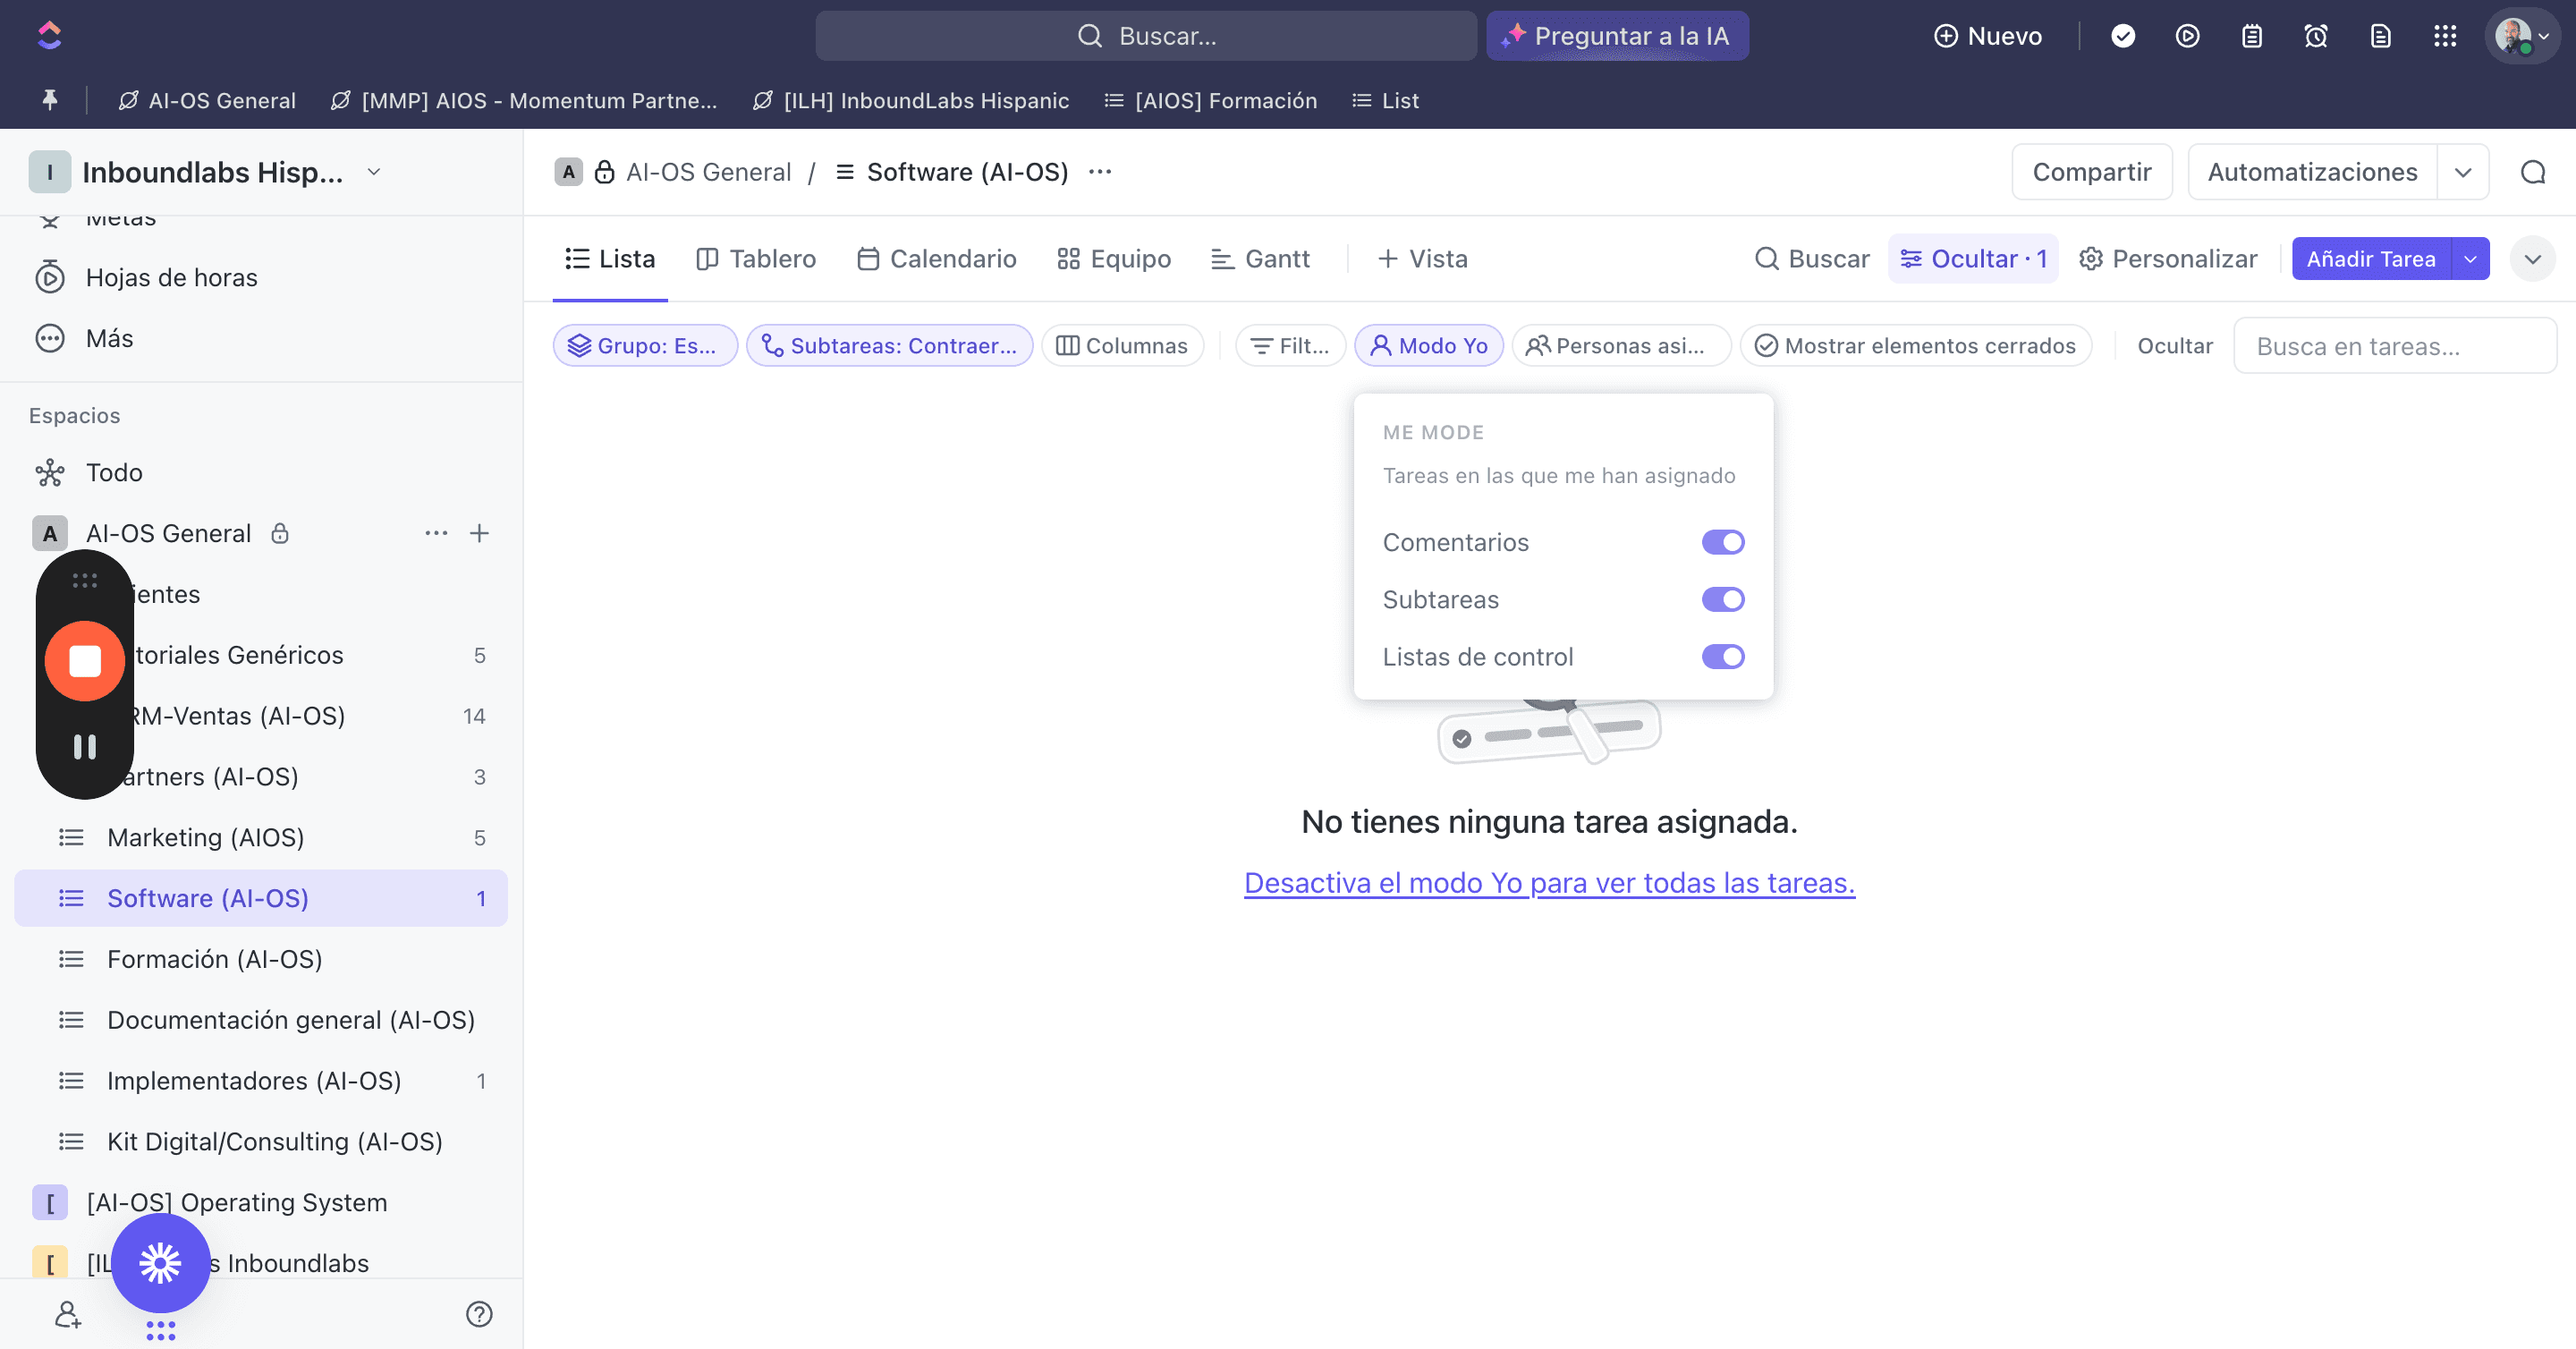Open the Automatizaciones dropdown arrow
Image resolution: width=2576 pixels, height=1349 pixels.
pyautogui.click(x=2463, y=172)
